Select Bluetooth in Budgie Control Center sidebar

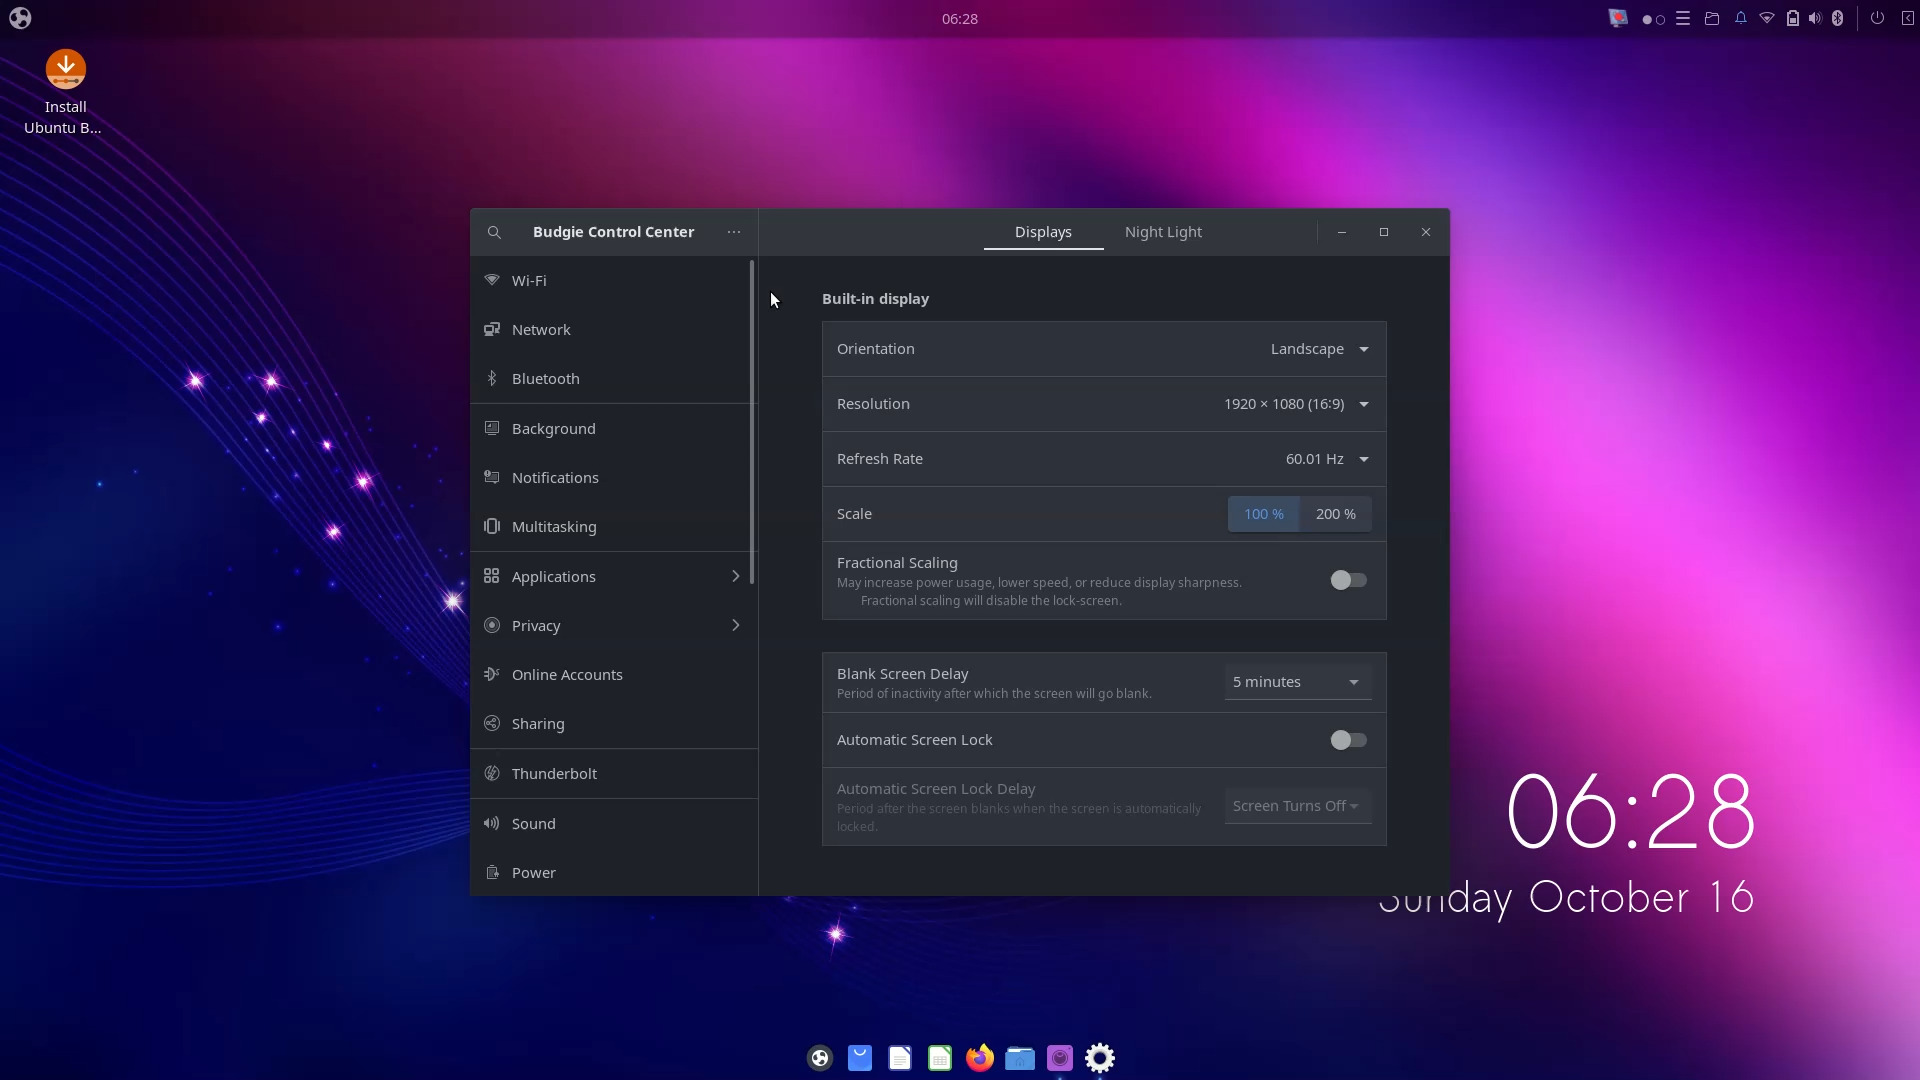(545, 378)
